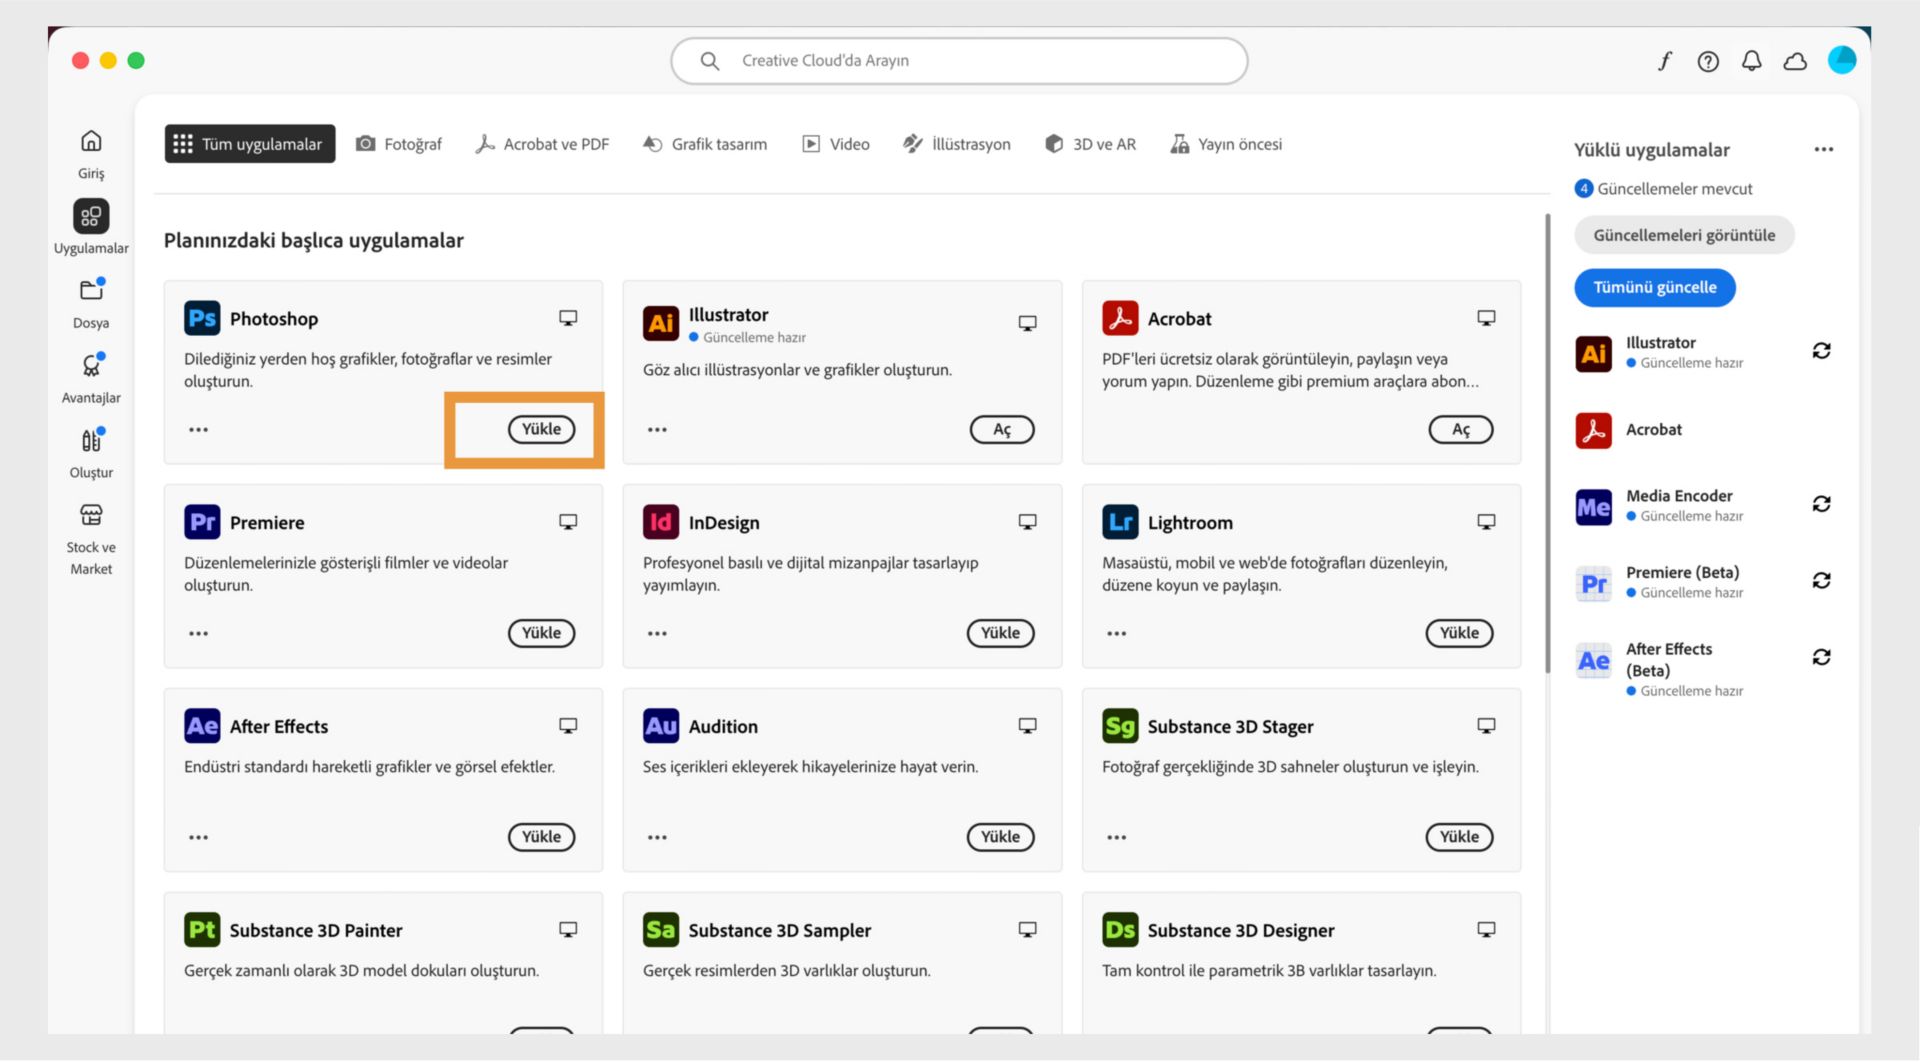Switch to the İllüstrasyon tab
This screenshot has width=1920, height=1062.
coord(957,144)
